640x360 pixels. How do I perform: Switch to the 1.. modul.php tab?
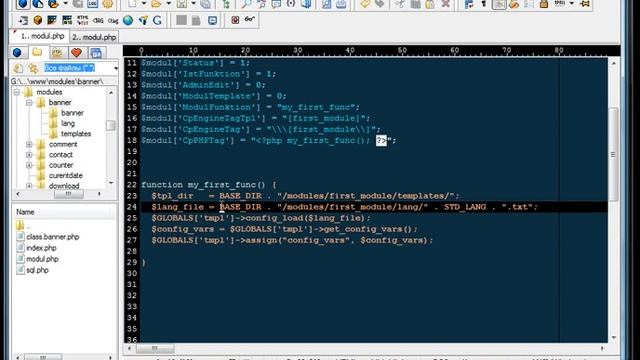[x=40, y=36]
